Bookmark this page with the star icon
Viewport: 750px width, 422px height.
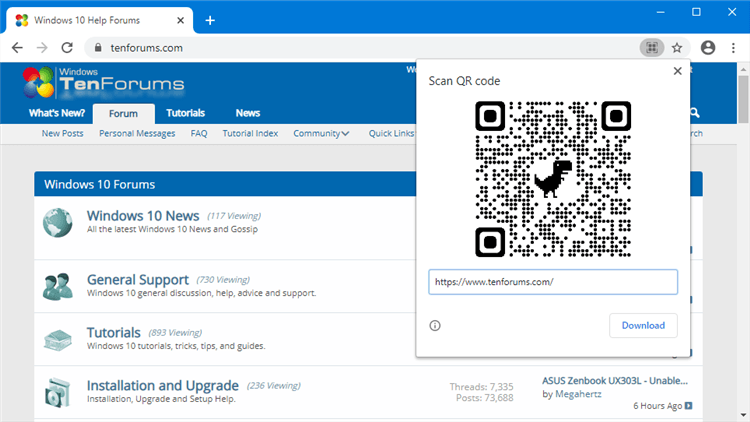click(677, 47)
